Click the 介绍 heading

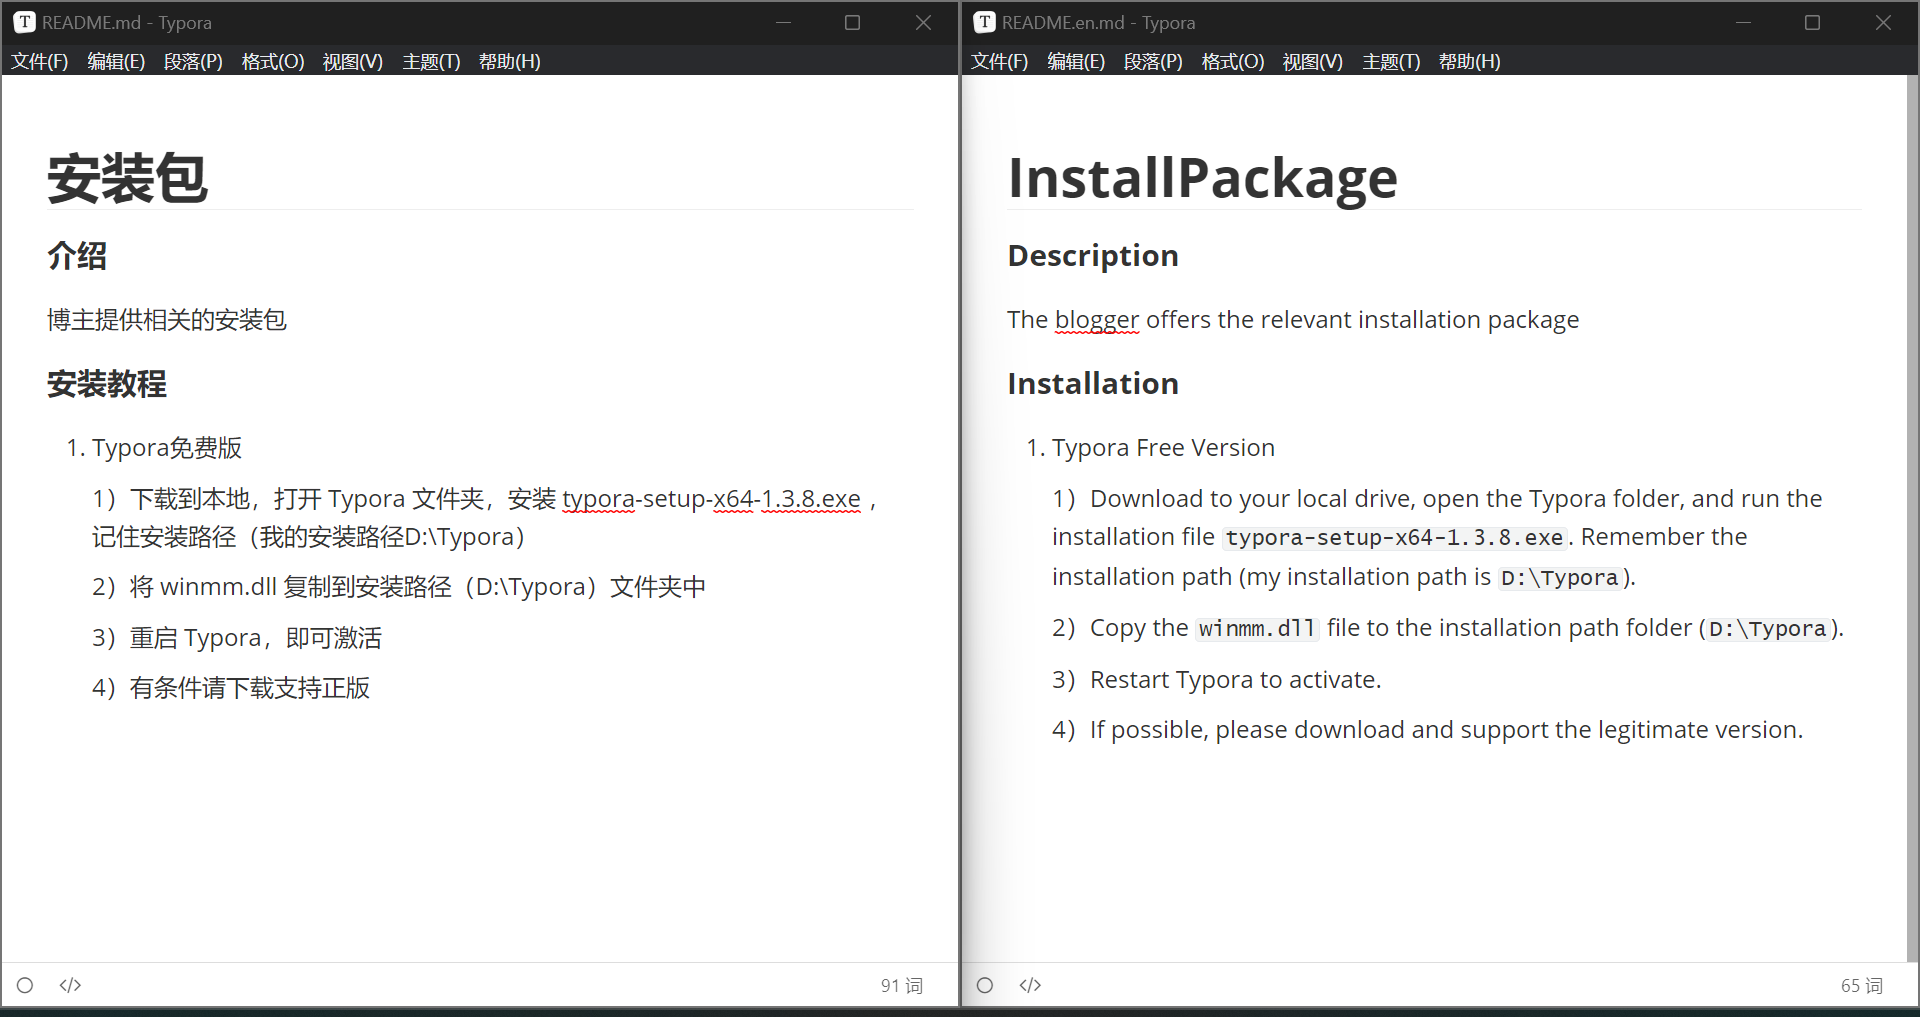[77, 256]
